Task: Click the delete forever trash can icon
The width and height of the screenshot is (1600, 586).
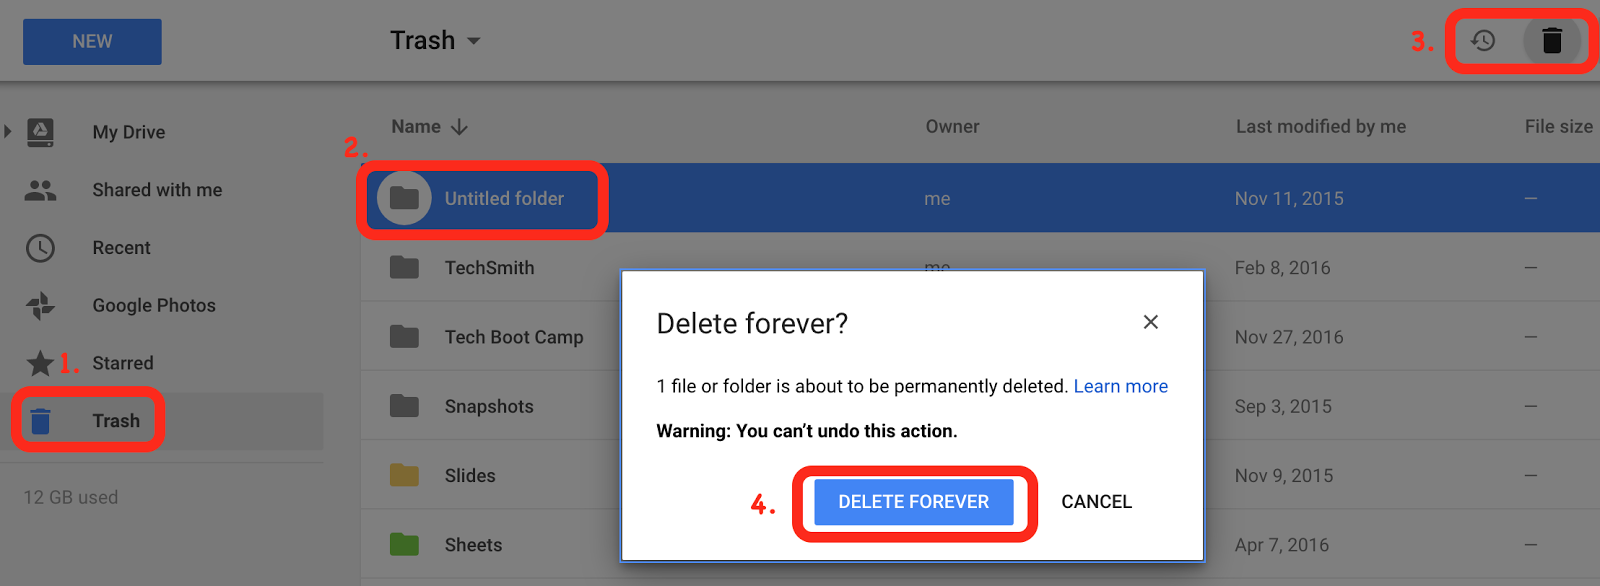Action: coord(1551,41)
